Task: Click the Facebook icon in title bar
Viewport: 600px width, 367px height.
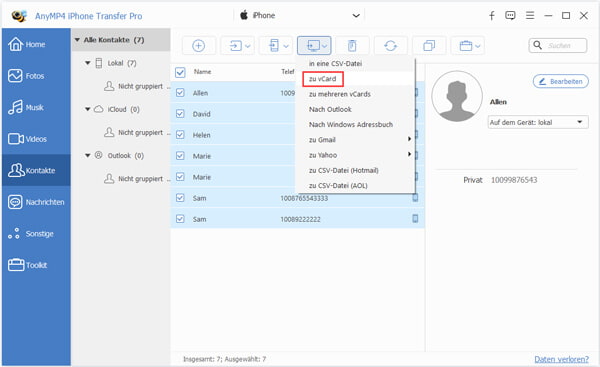Action: click(492, 16)
